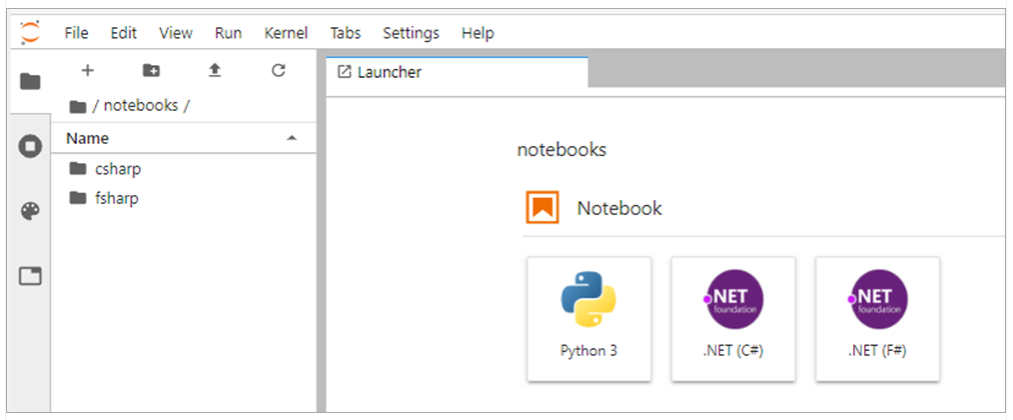This screenshot has height=420, width=1013.
Task: Open the Run menu
Action: (228, 33)
